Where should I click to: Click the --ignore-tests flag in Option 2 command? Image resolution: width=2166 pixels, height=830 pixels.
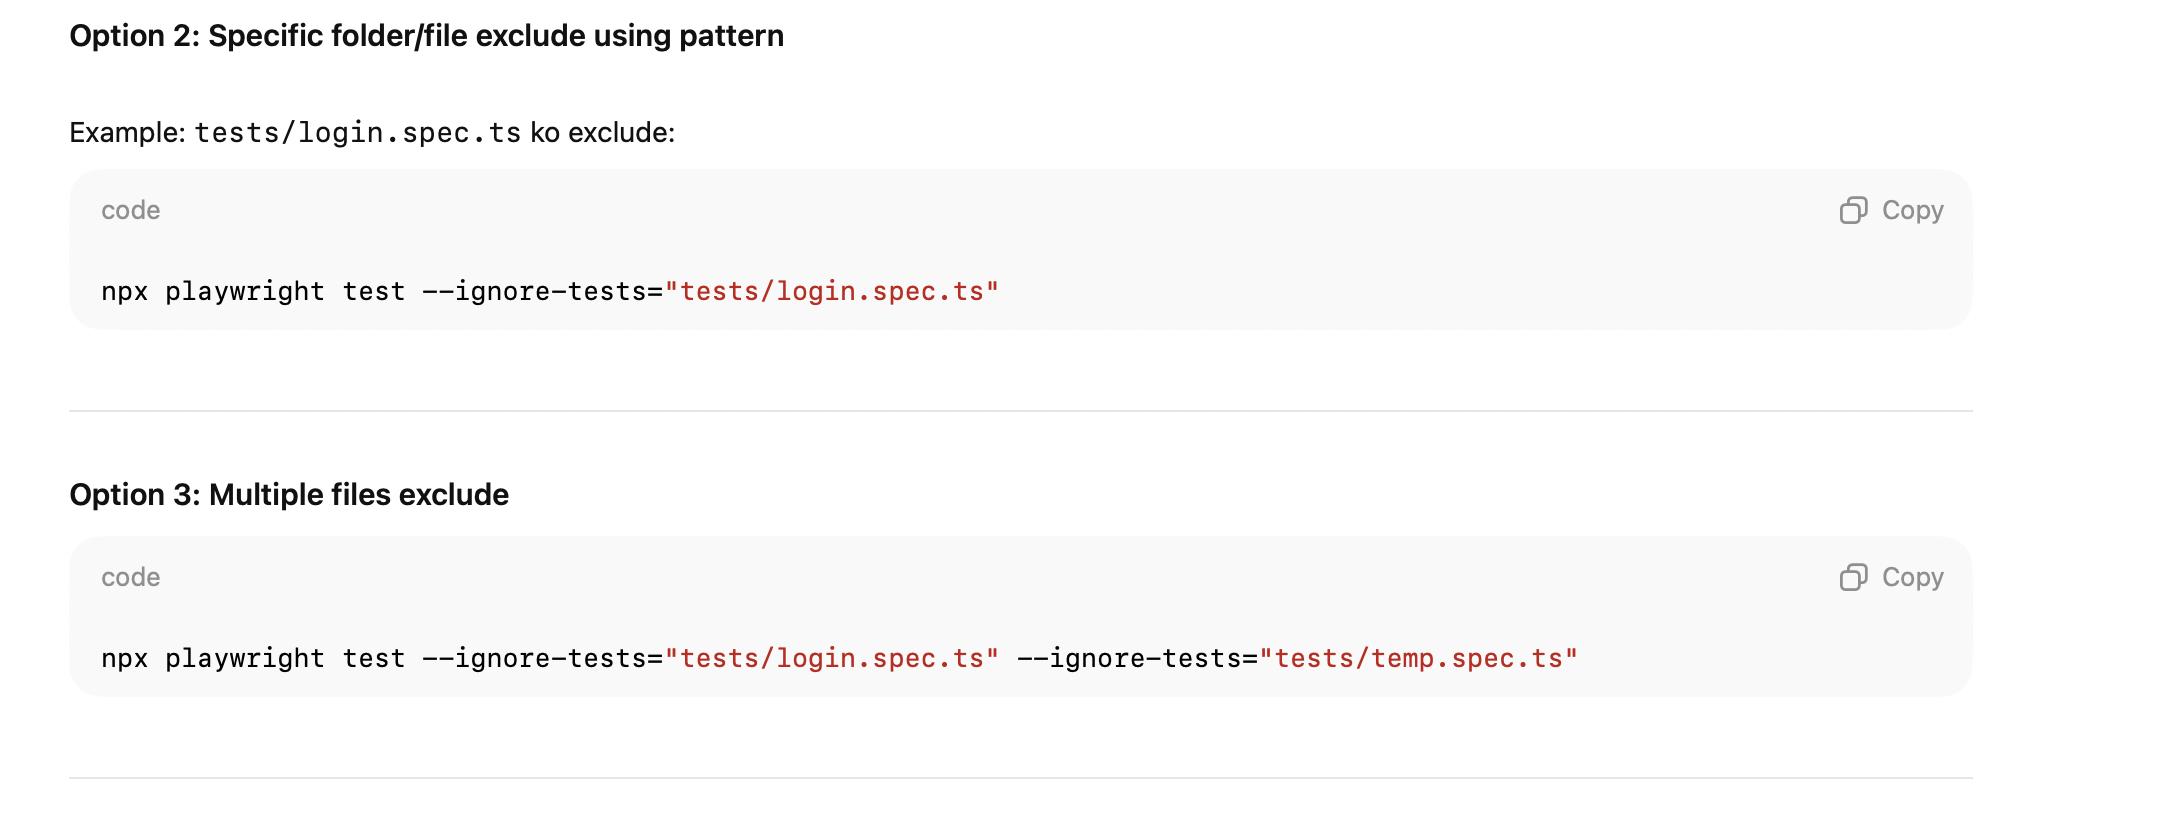point(535,291)
